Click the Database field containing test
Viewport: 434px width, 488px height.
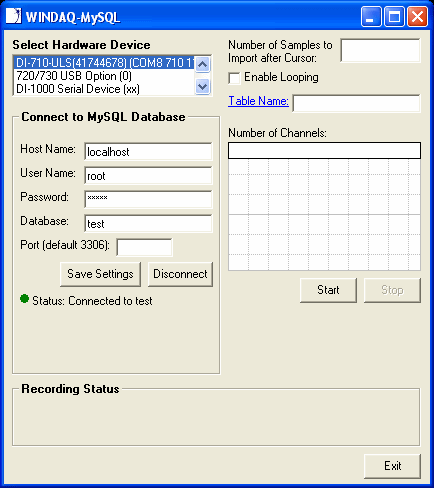(x=148, y=223)
